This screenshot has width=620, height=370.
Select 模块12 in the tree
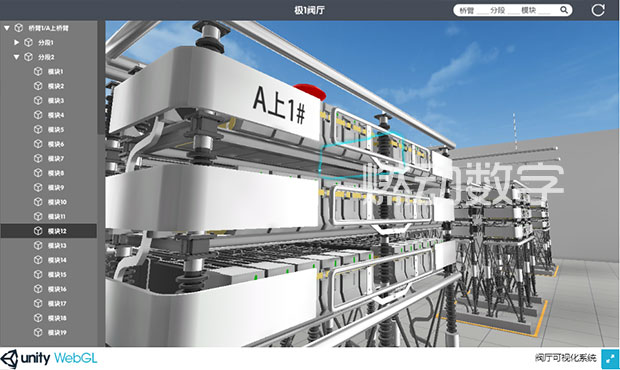pos(49,231)
